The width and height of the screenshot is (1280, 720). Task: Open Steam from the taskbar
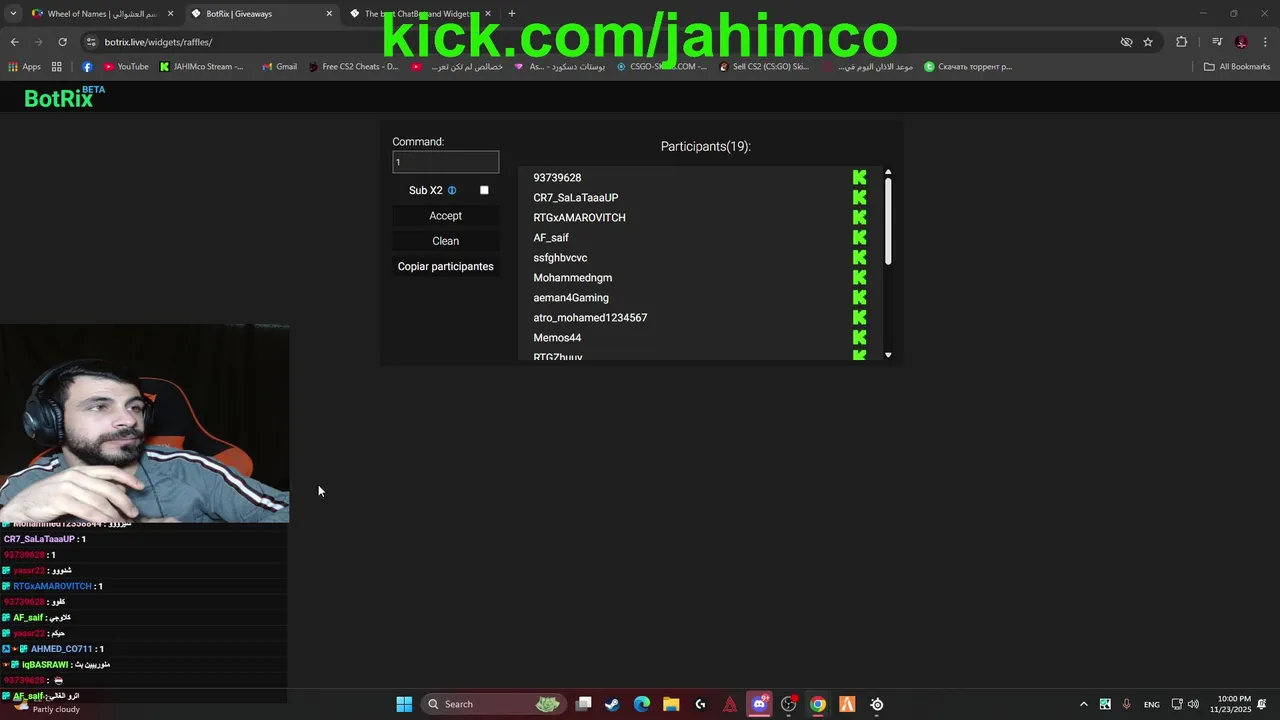(x=612, y=704)
